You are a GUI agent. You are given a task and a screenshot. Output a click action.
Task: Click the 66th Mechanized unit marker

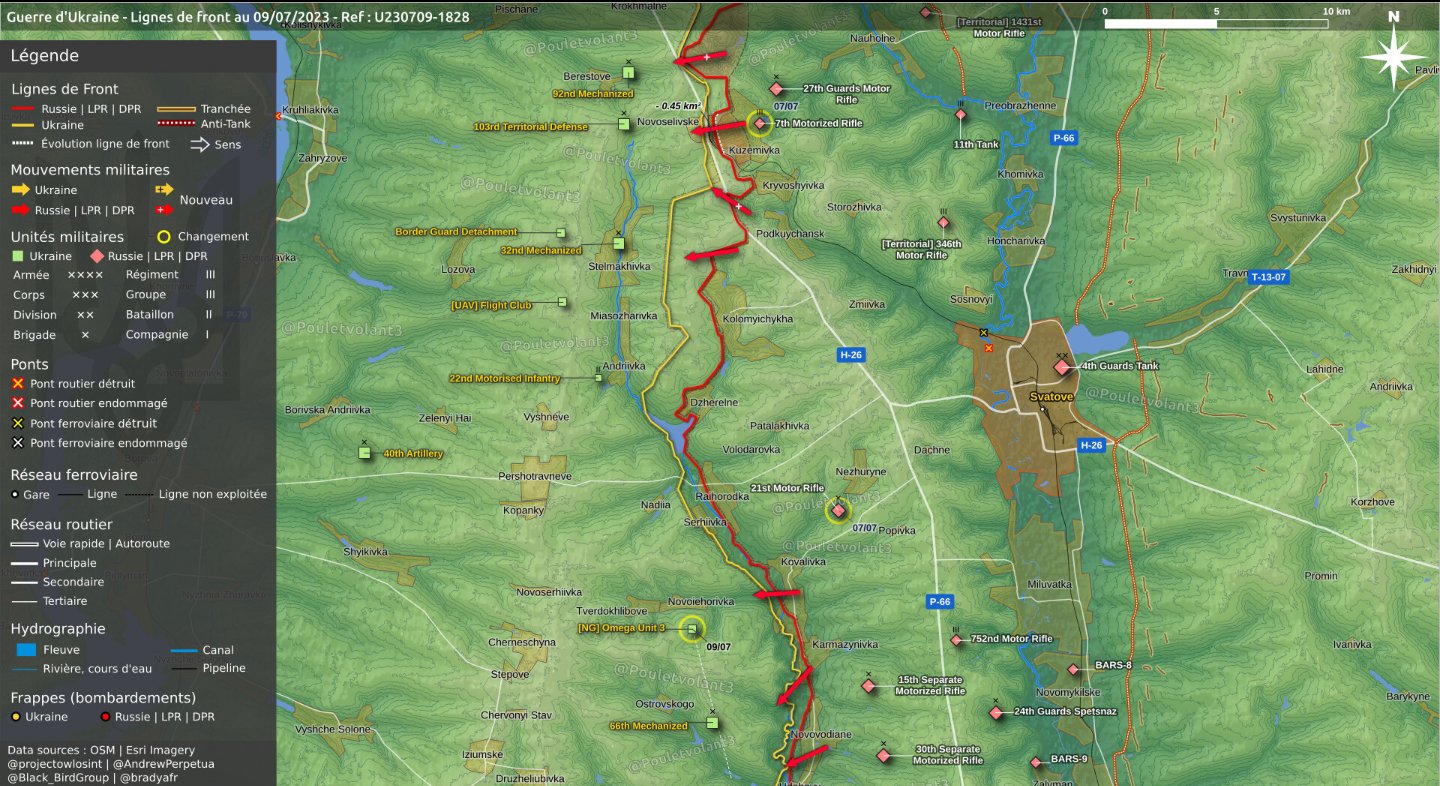tap(712, 722)
